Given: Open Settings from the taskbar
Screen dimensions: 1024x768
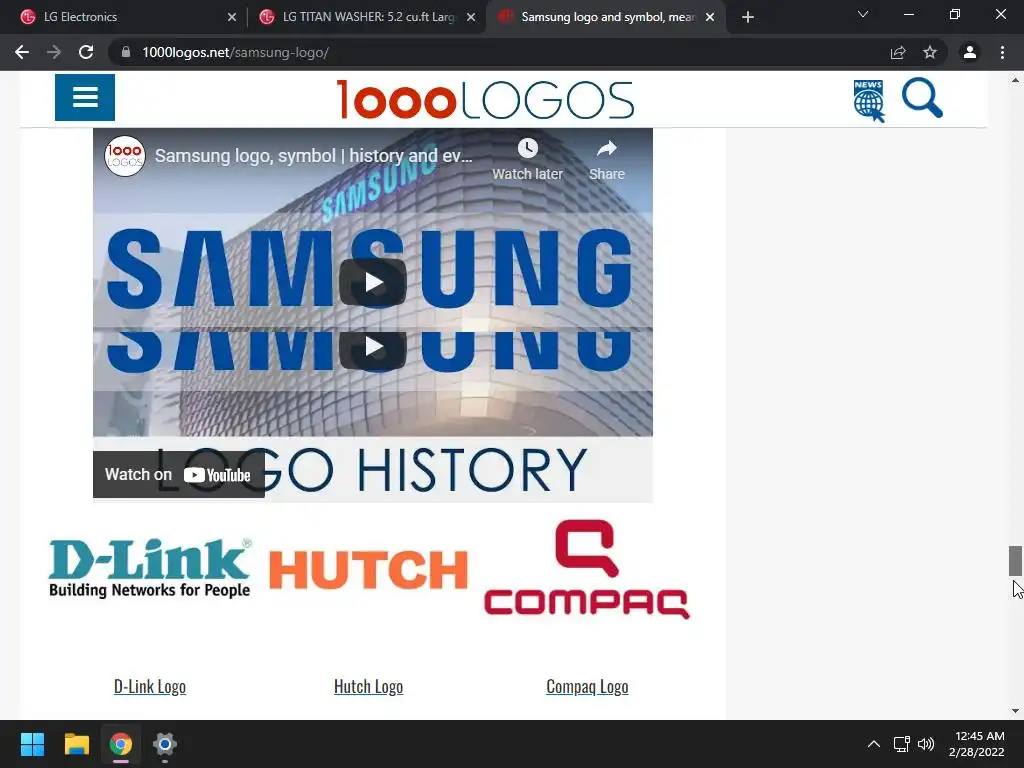Looking at the screenshot, I should click(x=165, y=744).
